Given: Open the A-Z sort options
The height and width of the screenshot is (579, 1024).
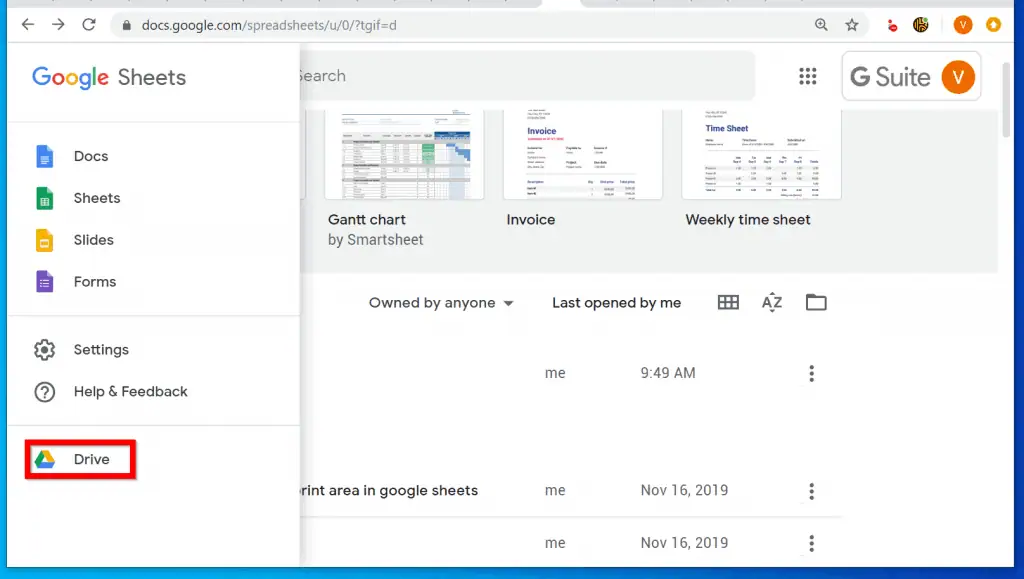Looking at the screenshot, I should [x=772, y=302].
